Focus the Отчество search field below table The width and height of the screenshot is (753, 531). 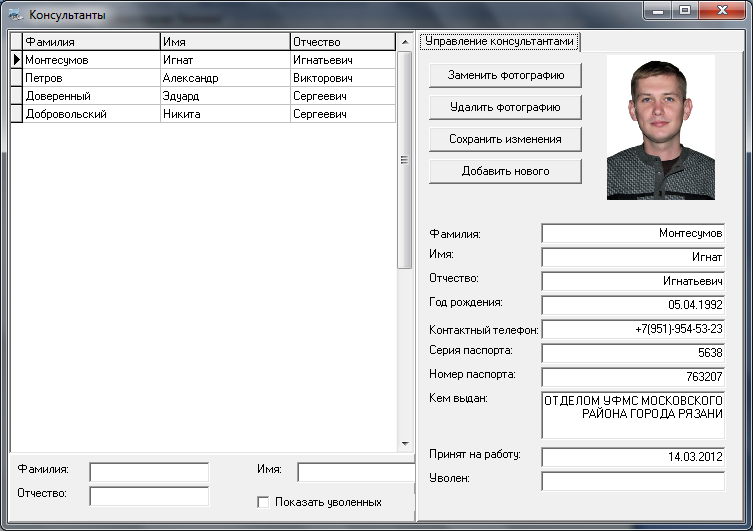click(149, 496)
